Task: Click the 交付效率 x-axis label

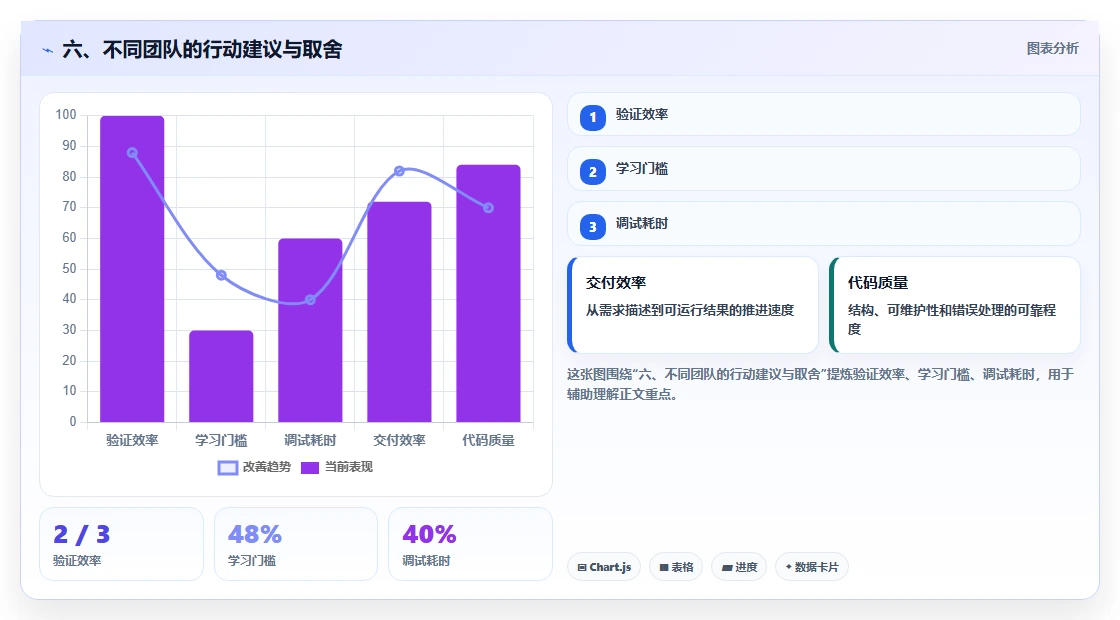Action: coord(399,441)
